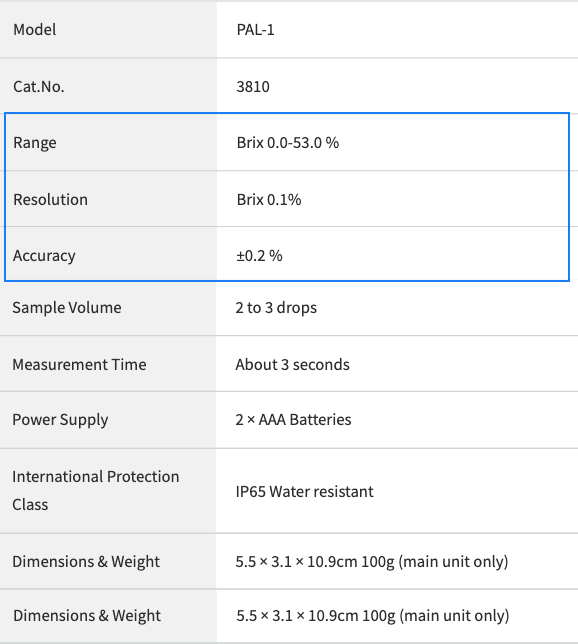578x644 pixels.
Task: Click the Sample Volume label
Action: [67, 308]
